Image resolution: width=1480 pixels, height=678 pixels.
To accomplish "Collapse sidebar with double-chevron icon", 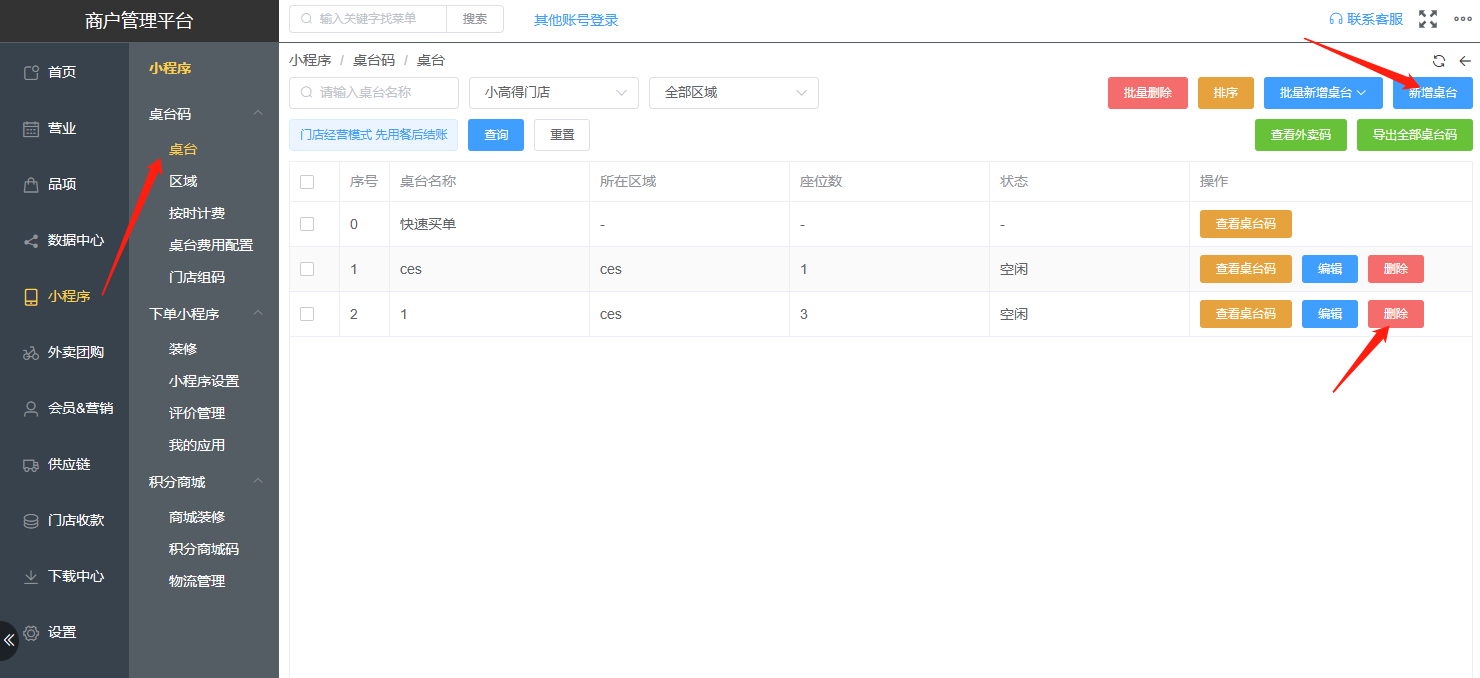I will click(x=9, y=640).
